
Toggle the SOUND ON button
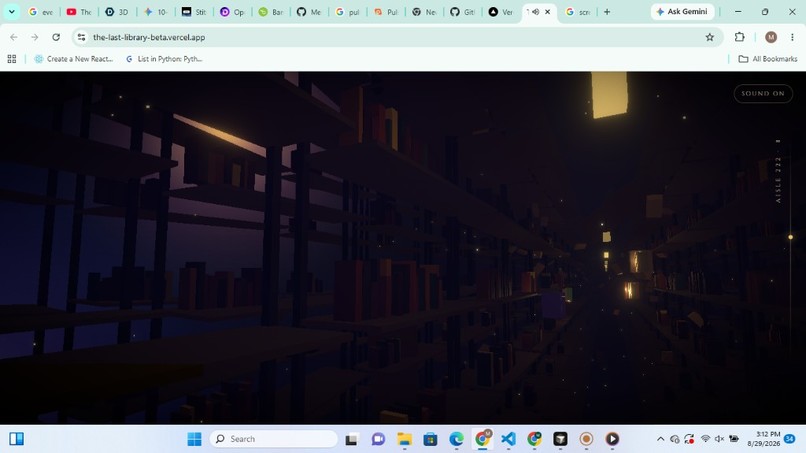point(763,94)
